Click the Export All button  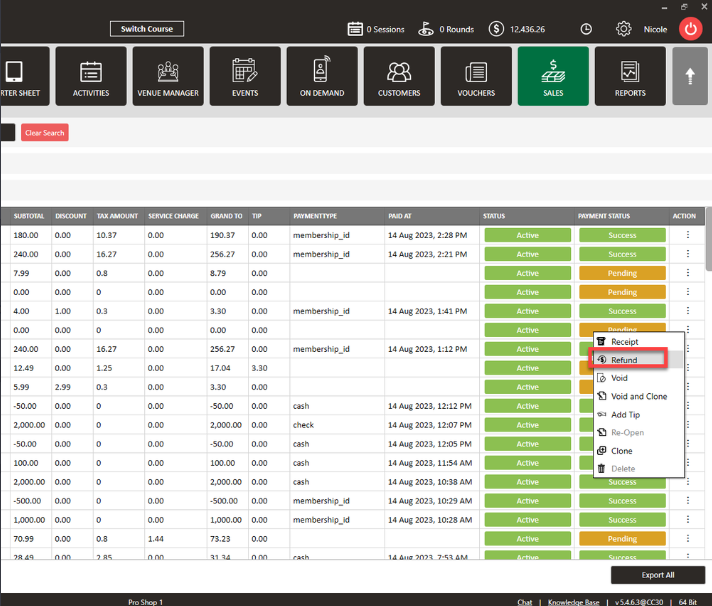[x=657, y=575]
